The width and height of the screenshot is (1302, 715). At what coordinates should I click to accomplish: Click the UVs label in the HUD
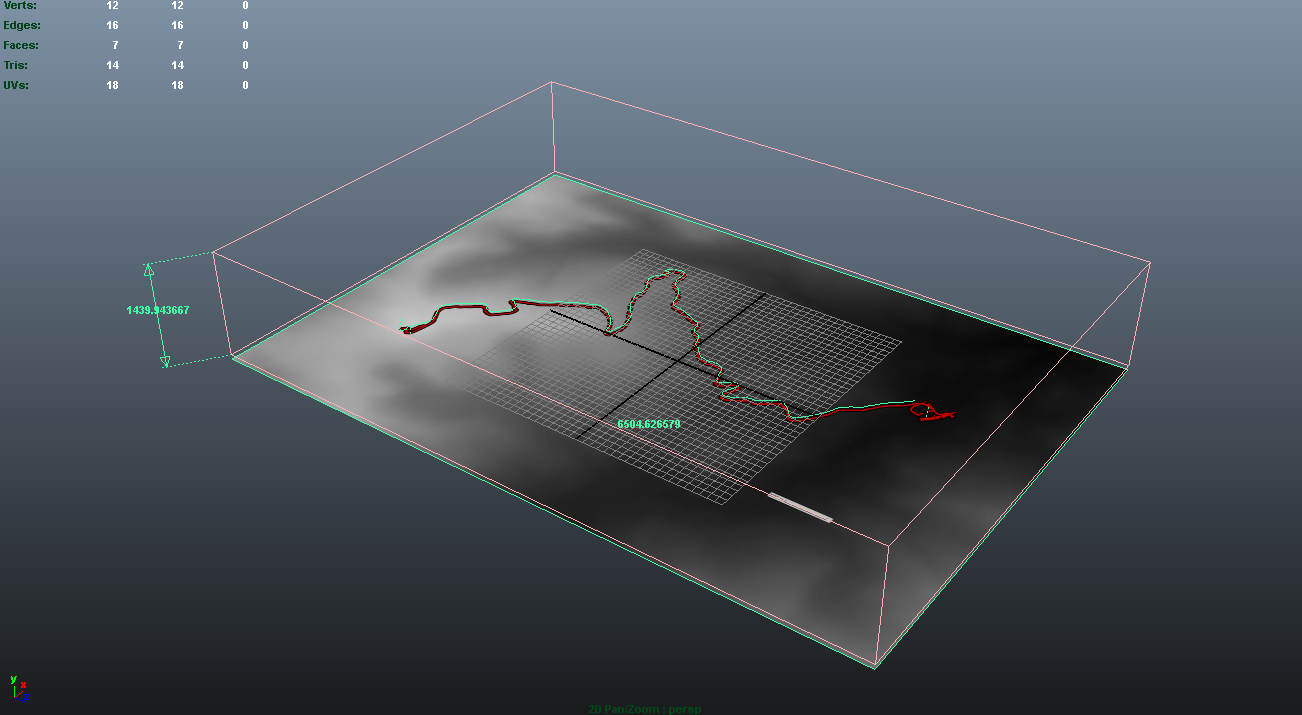tap(16, 85)
